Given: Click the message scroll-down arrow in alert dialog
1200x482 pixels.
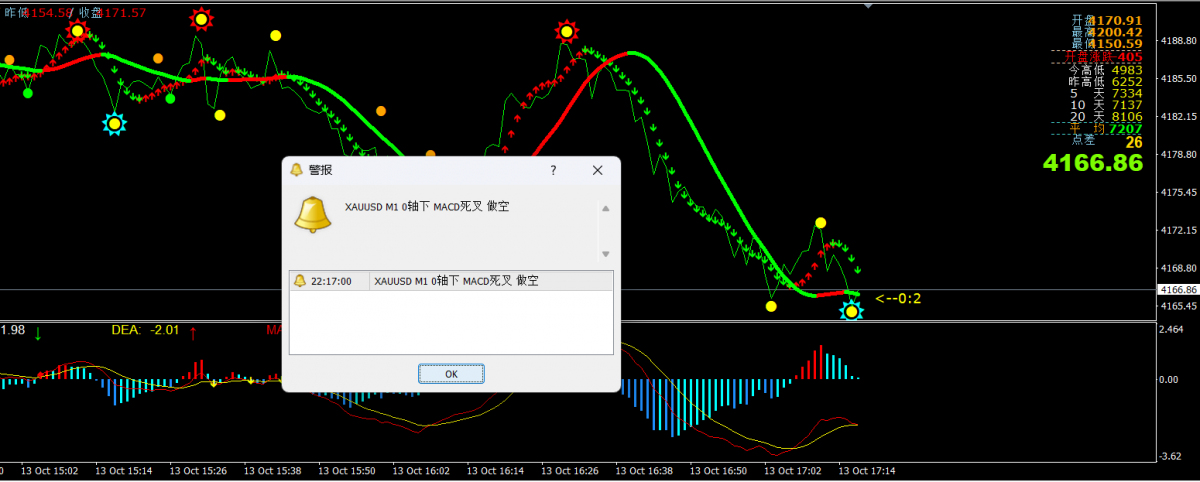Looking at the screenshot, I should pyautogui.click(x=605, y=254).
